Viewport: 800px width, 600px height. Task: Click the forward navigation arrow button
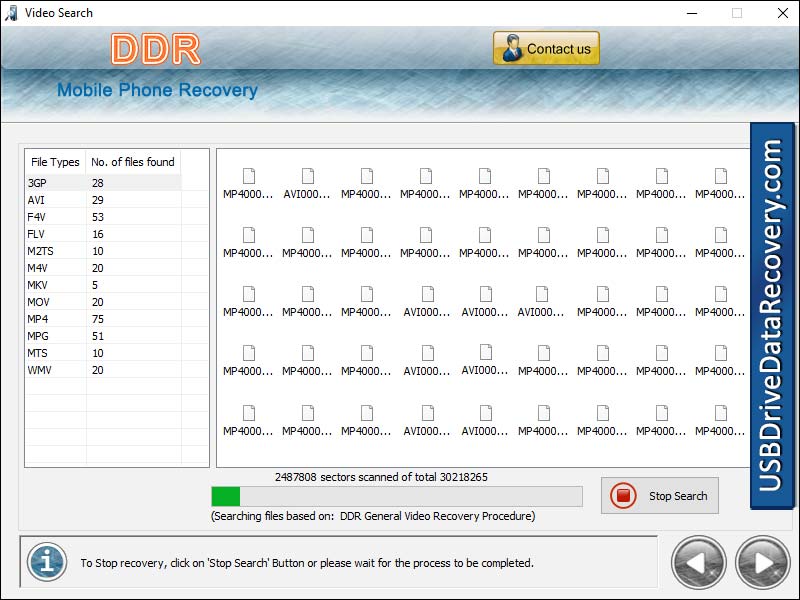tap(760, 562)
